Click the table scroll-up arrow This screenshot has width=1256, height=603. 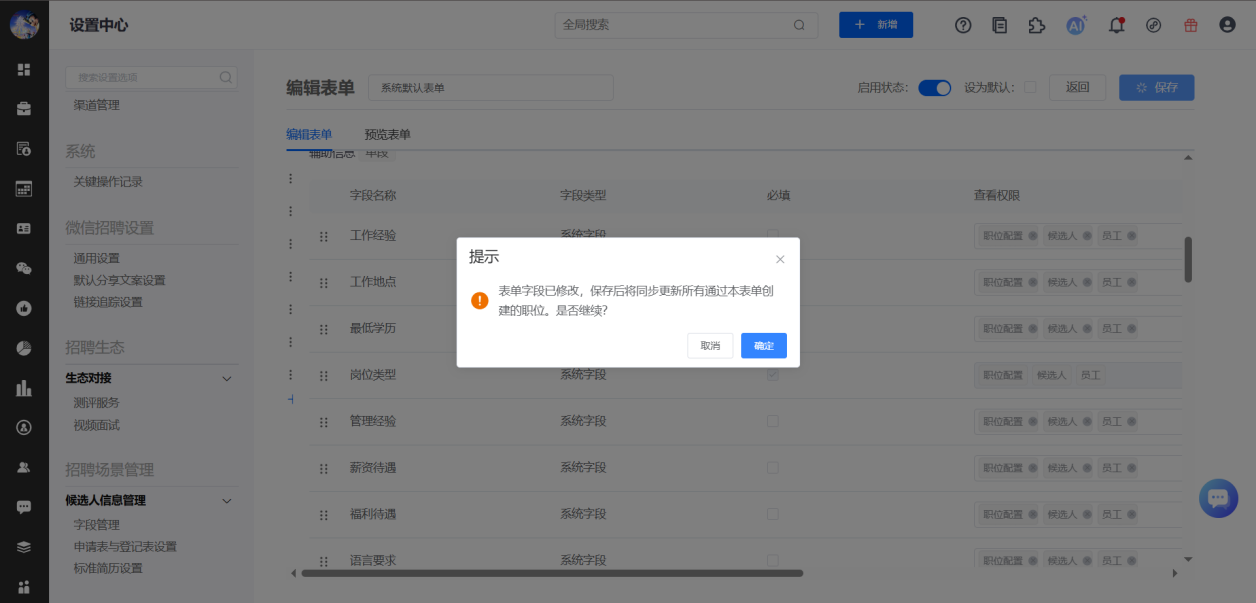point(1188,158)
